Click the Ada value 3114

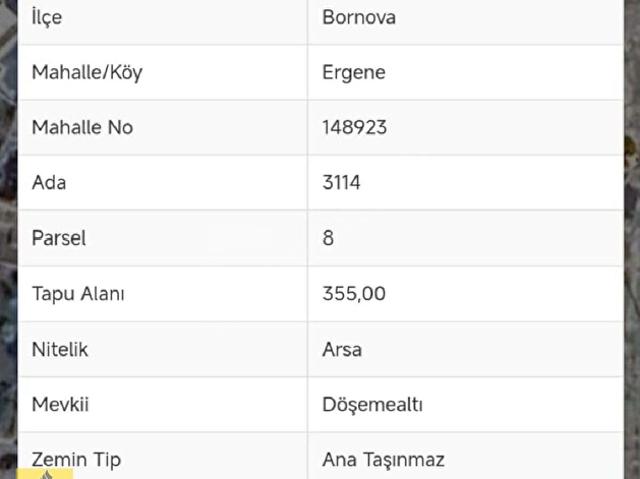[x=342, y=183]
